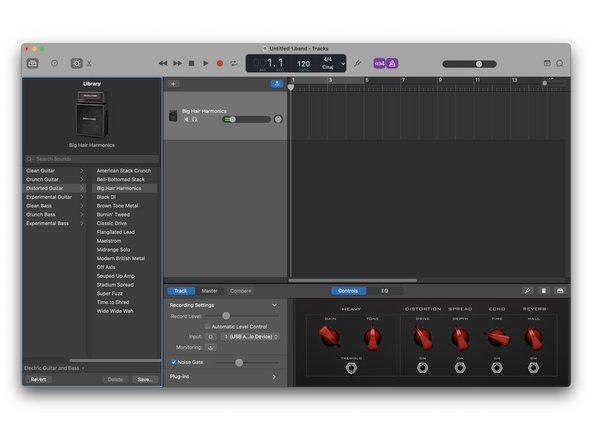Toggle the track header filter button

(277, 84)
